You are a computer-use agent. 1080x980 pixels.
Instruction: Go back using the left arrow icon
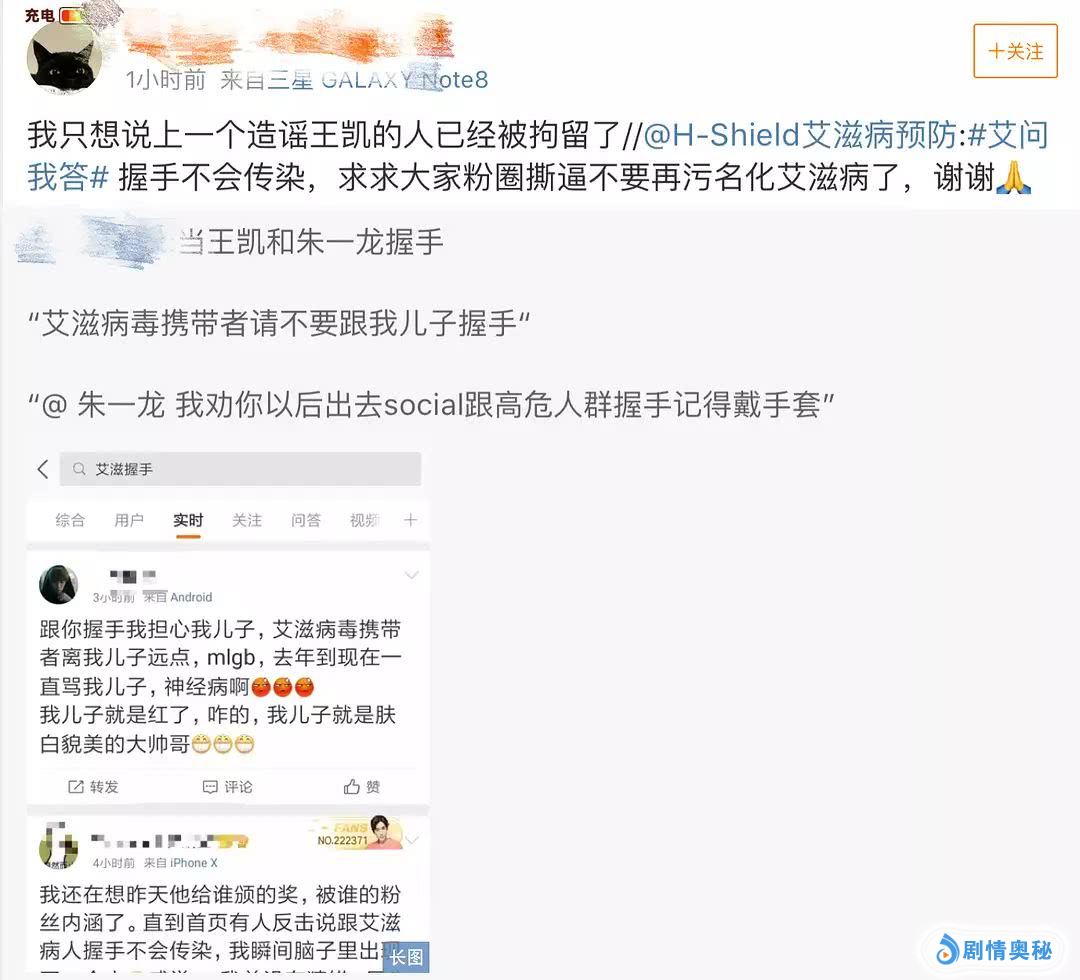point(43,470)
